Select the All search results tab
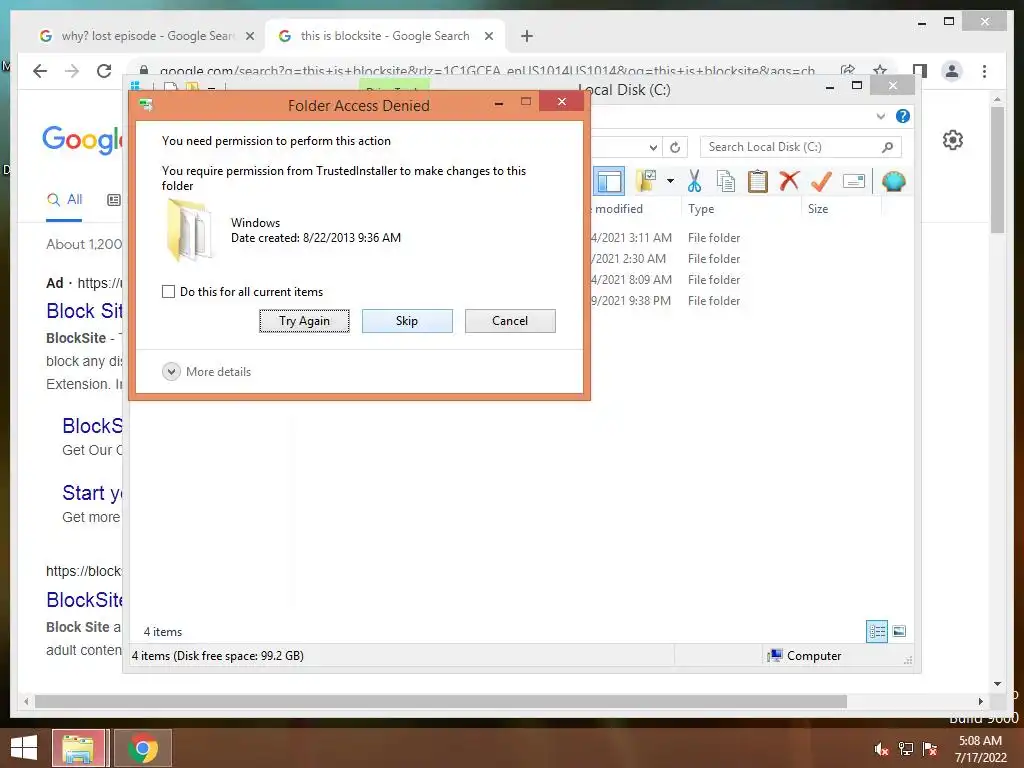The height and width of the screenshot is (768, 1024). tap(64, 200)
